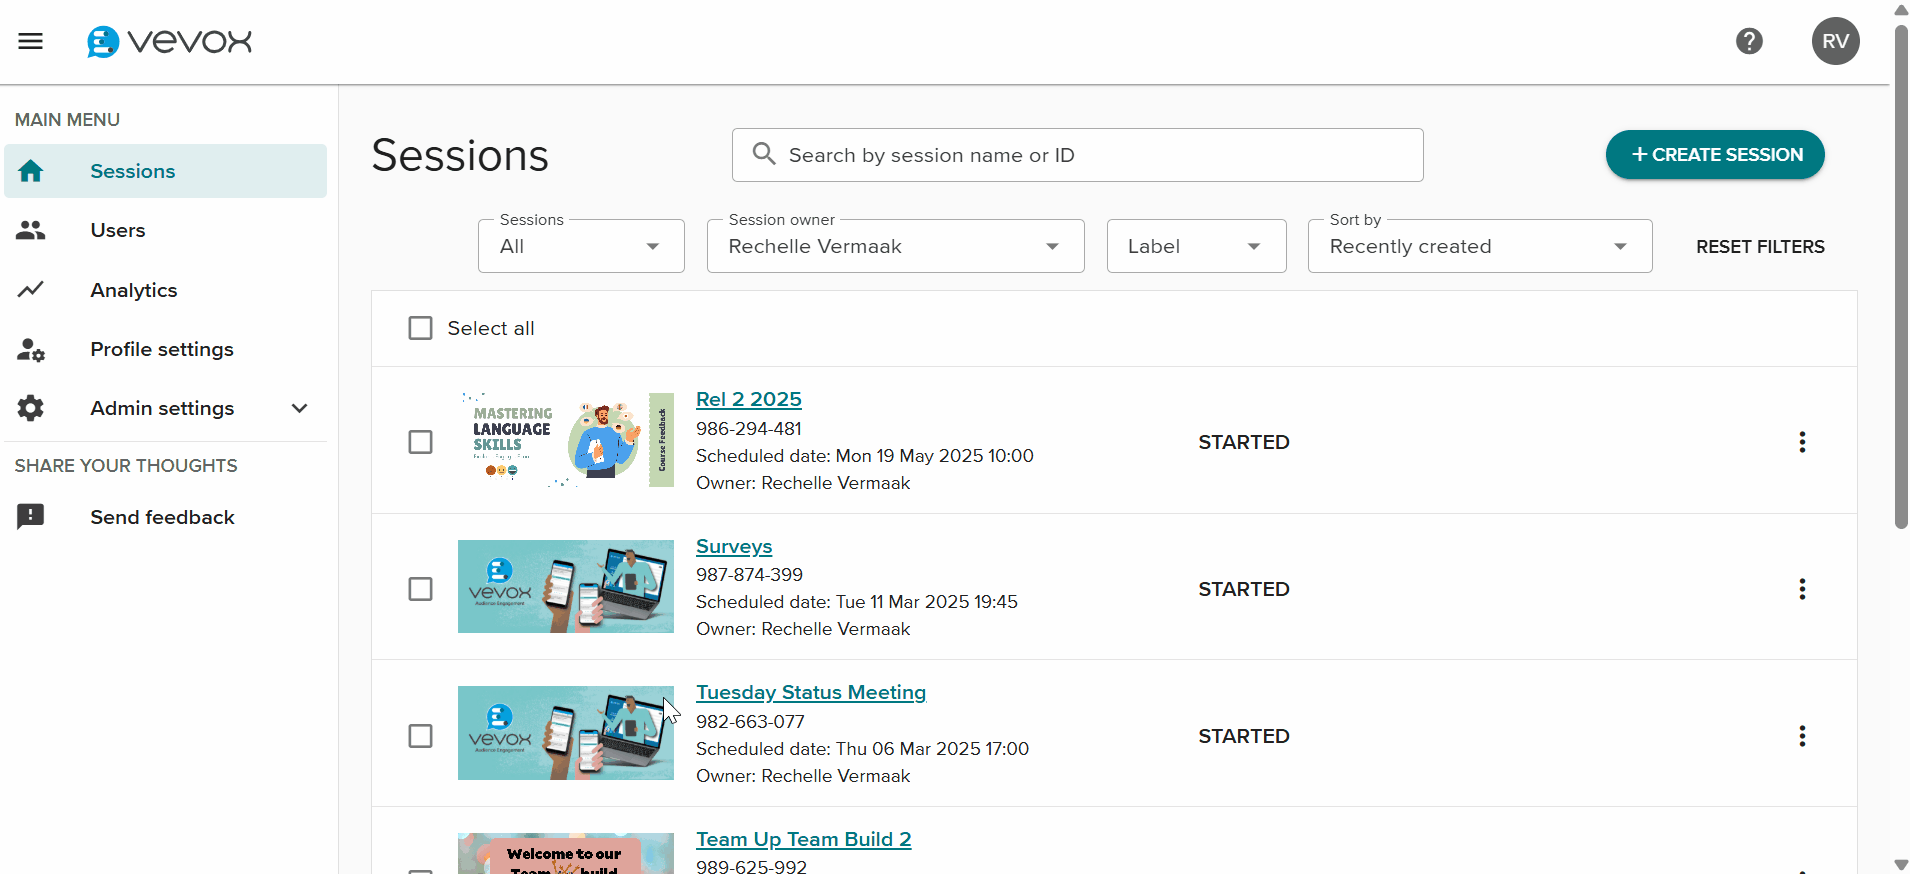Viewport: 1910px width, 874px height.
Task: Open the Sort by Recently created dropdown
Action: coord(1479,246)
